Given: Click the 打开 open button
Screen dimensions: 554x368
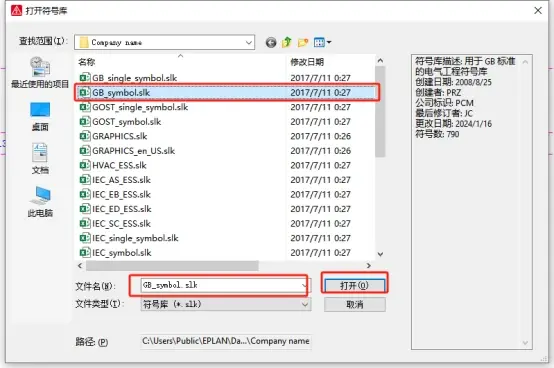Looking at the screenshot, I should pyautogui.click(x=354, y=285).
